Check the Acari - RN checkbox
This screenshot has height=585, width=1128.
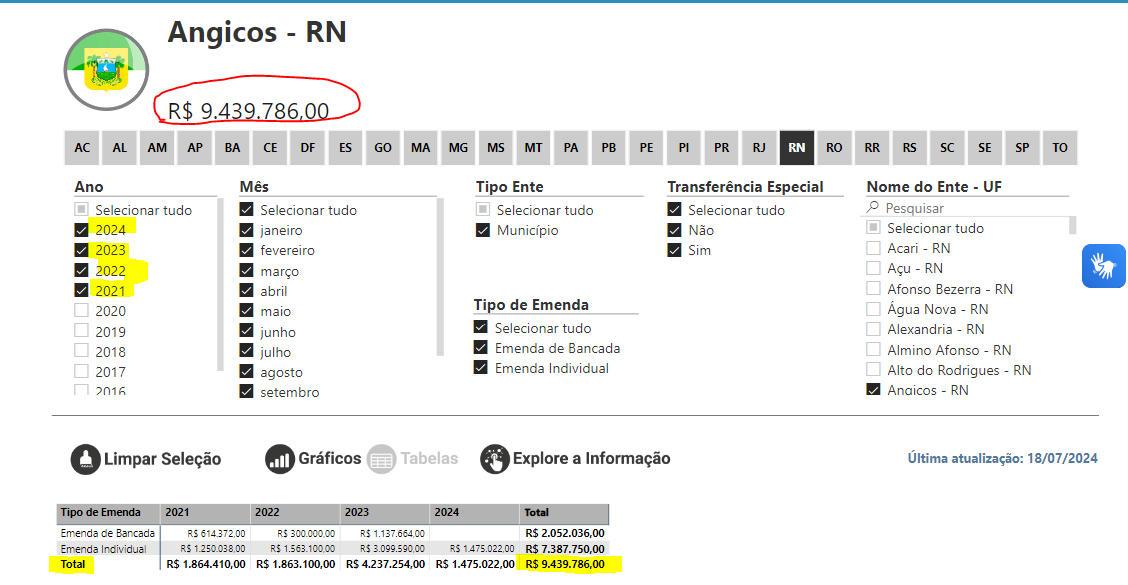(873, 248)
